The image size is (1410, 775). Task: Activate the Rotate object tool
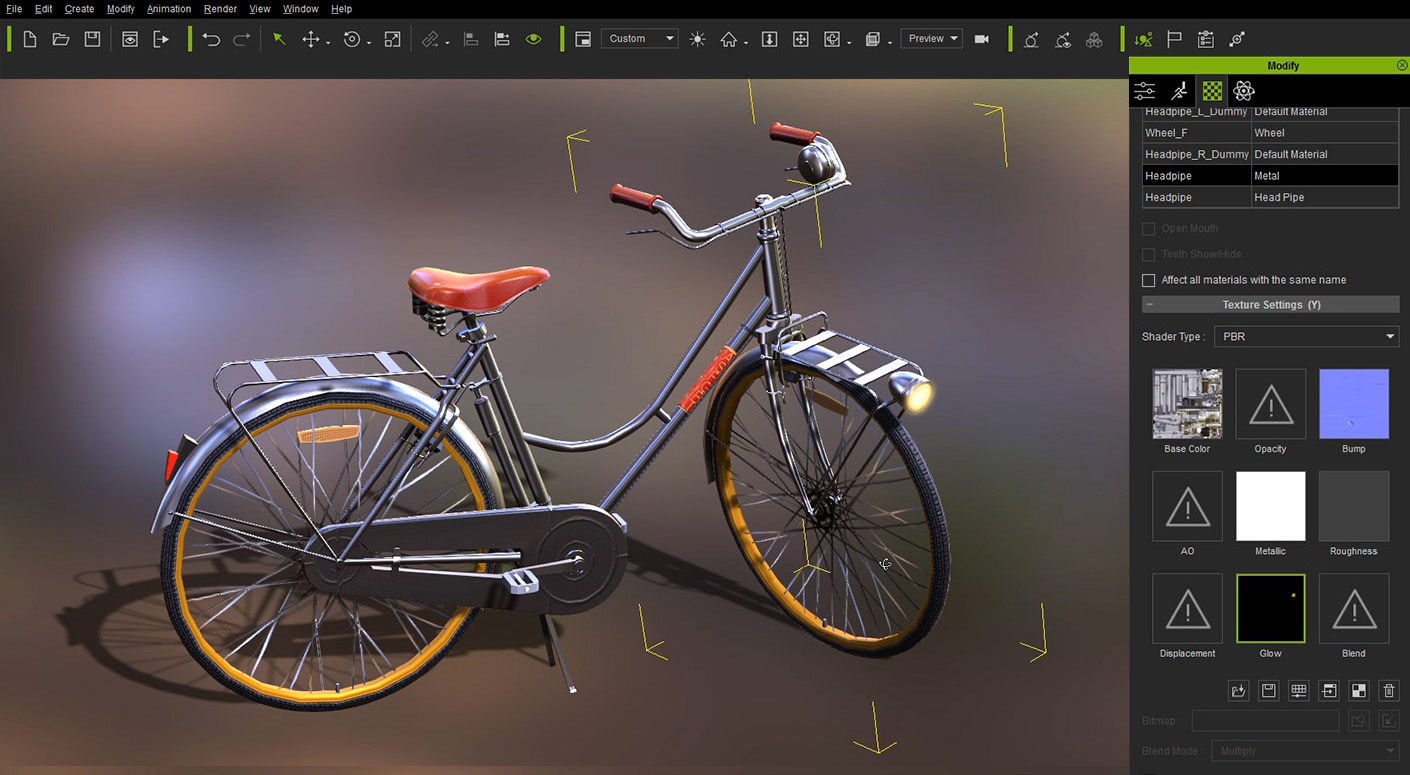point(352,39)
